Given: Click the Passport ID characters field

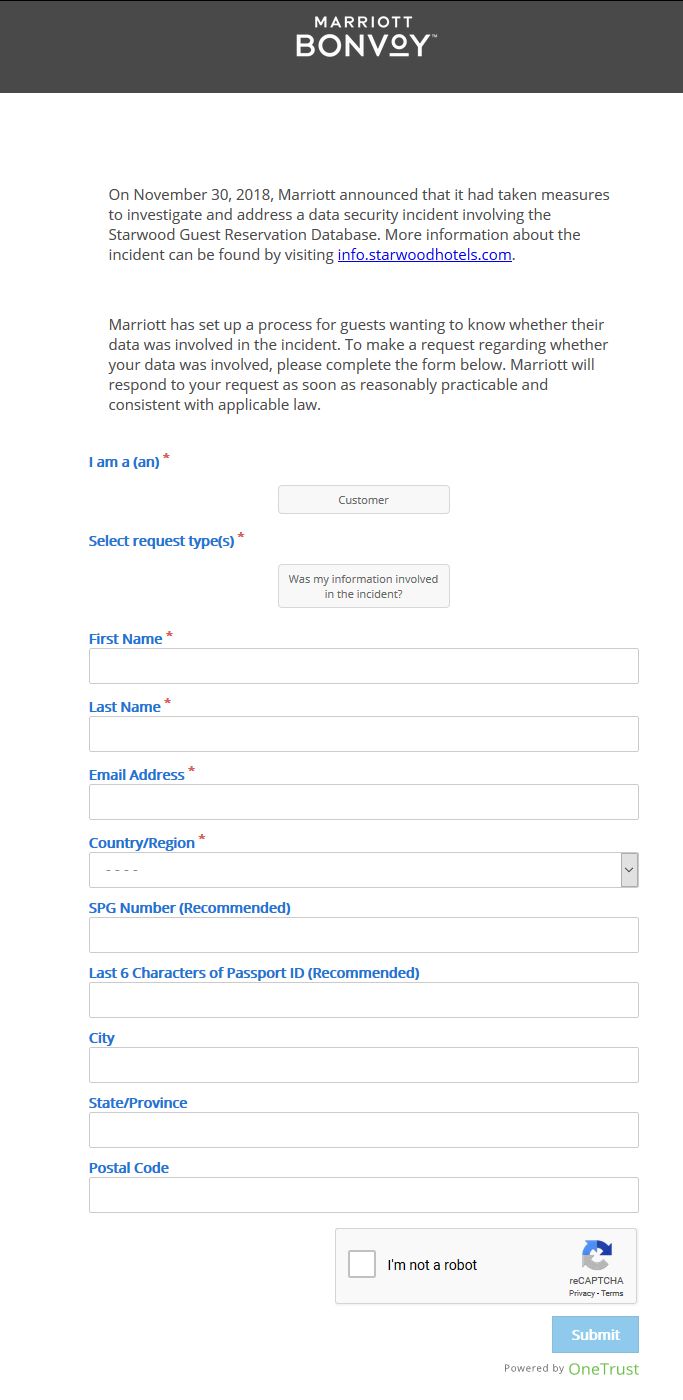Looking at the screenshot, I should pos(364,1000).
